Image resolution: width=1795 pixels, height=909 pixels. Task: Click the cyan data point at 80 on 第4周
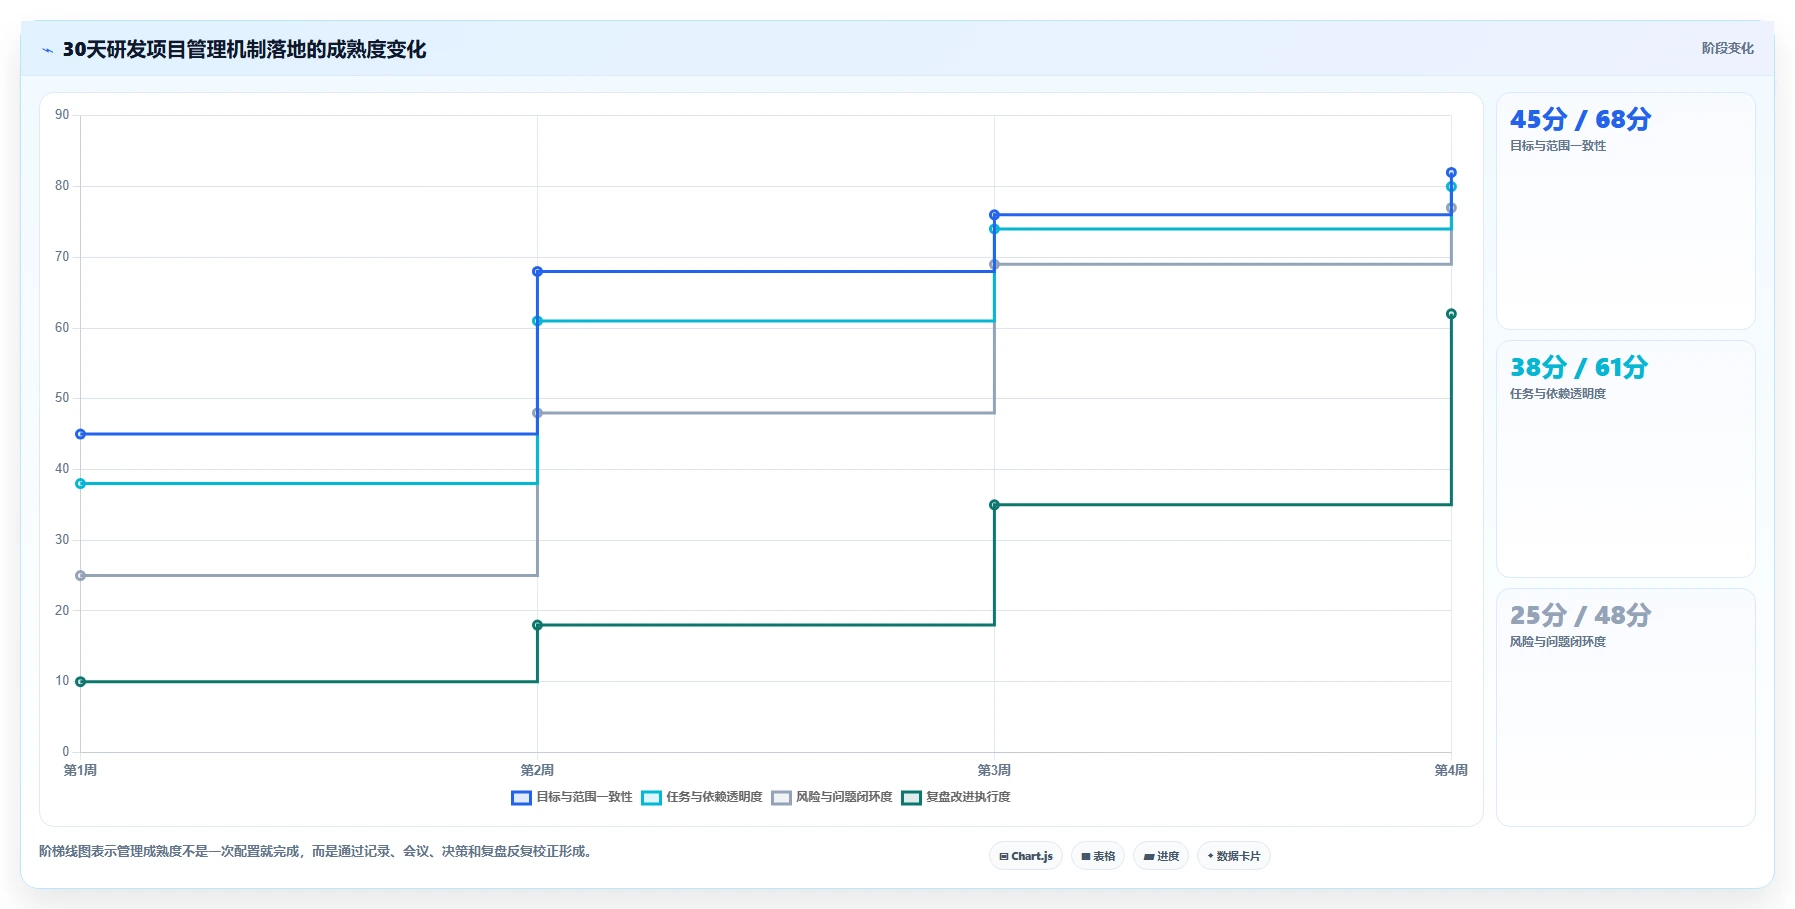pyautogui.click(x=1451, y=187)
